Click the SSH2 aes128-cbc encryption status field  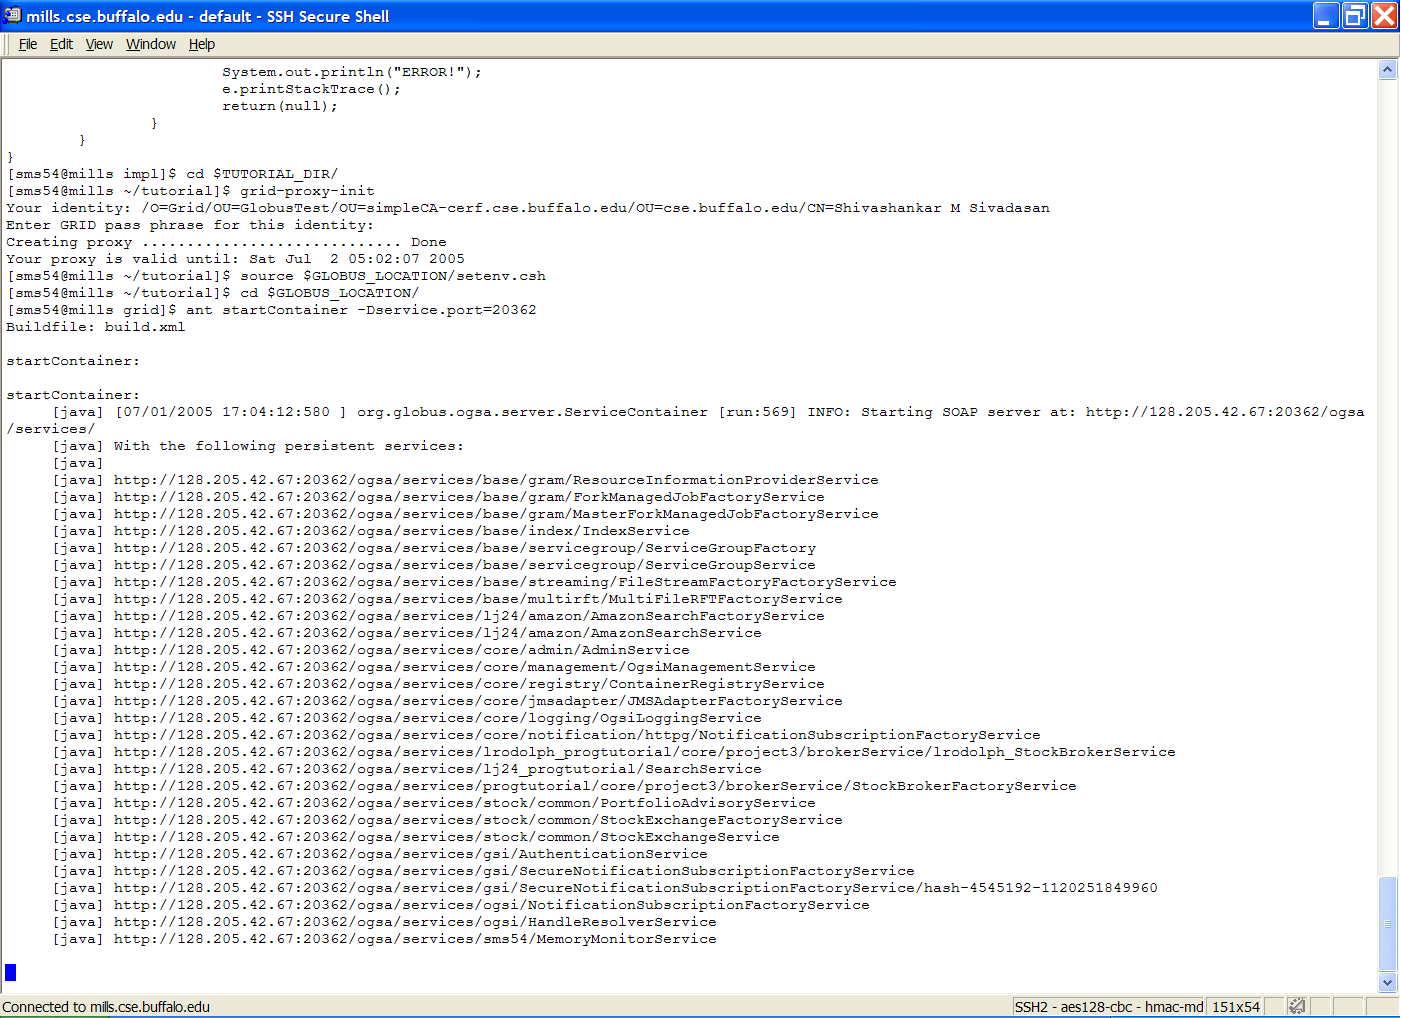[1108, 1006]
